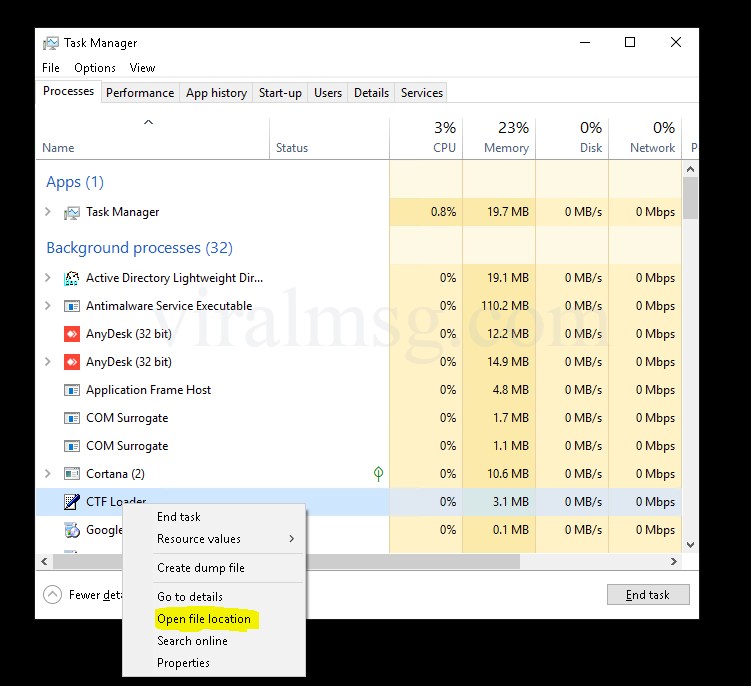
Task: Click the vertical scrollbar down arrow
Action: [x=690, y=545]
